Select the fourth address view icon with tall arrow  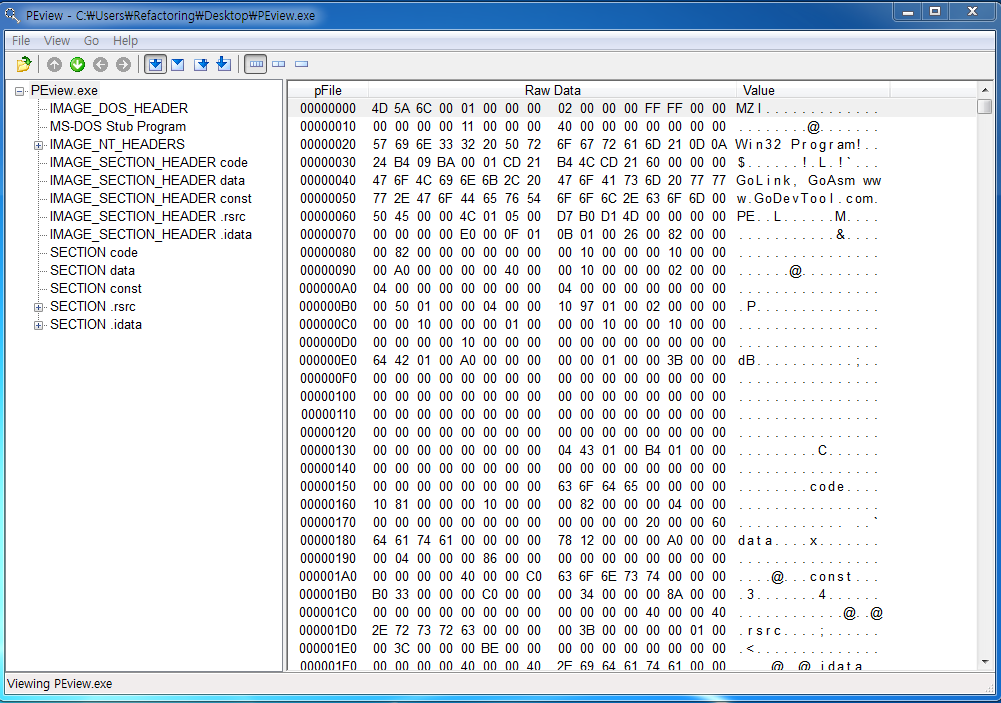[223, 64]
